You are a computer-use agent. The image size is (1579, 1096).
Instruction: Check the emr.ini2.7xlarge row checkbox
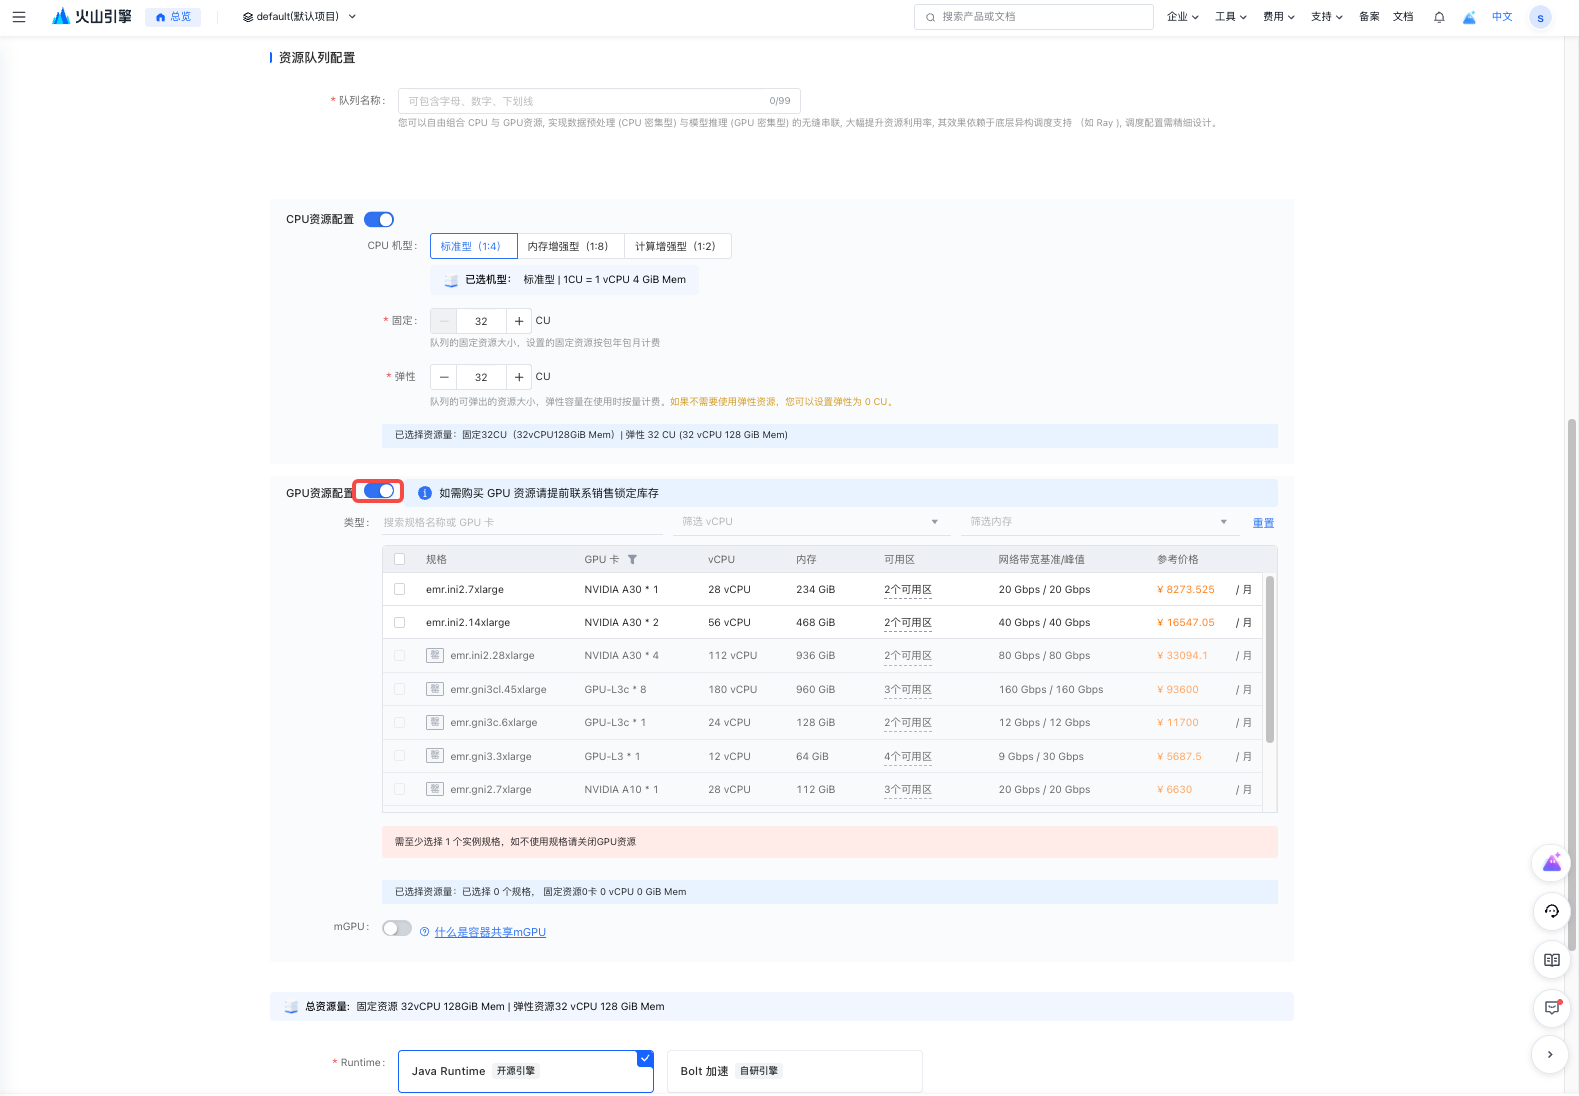400,589
